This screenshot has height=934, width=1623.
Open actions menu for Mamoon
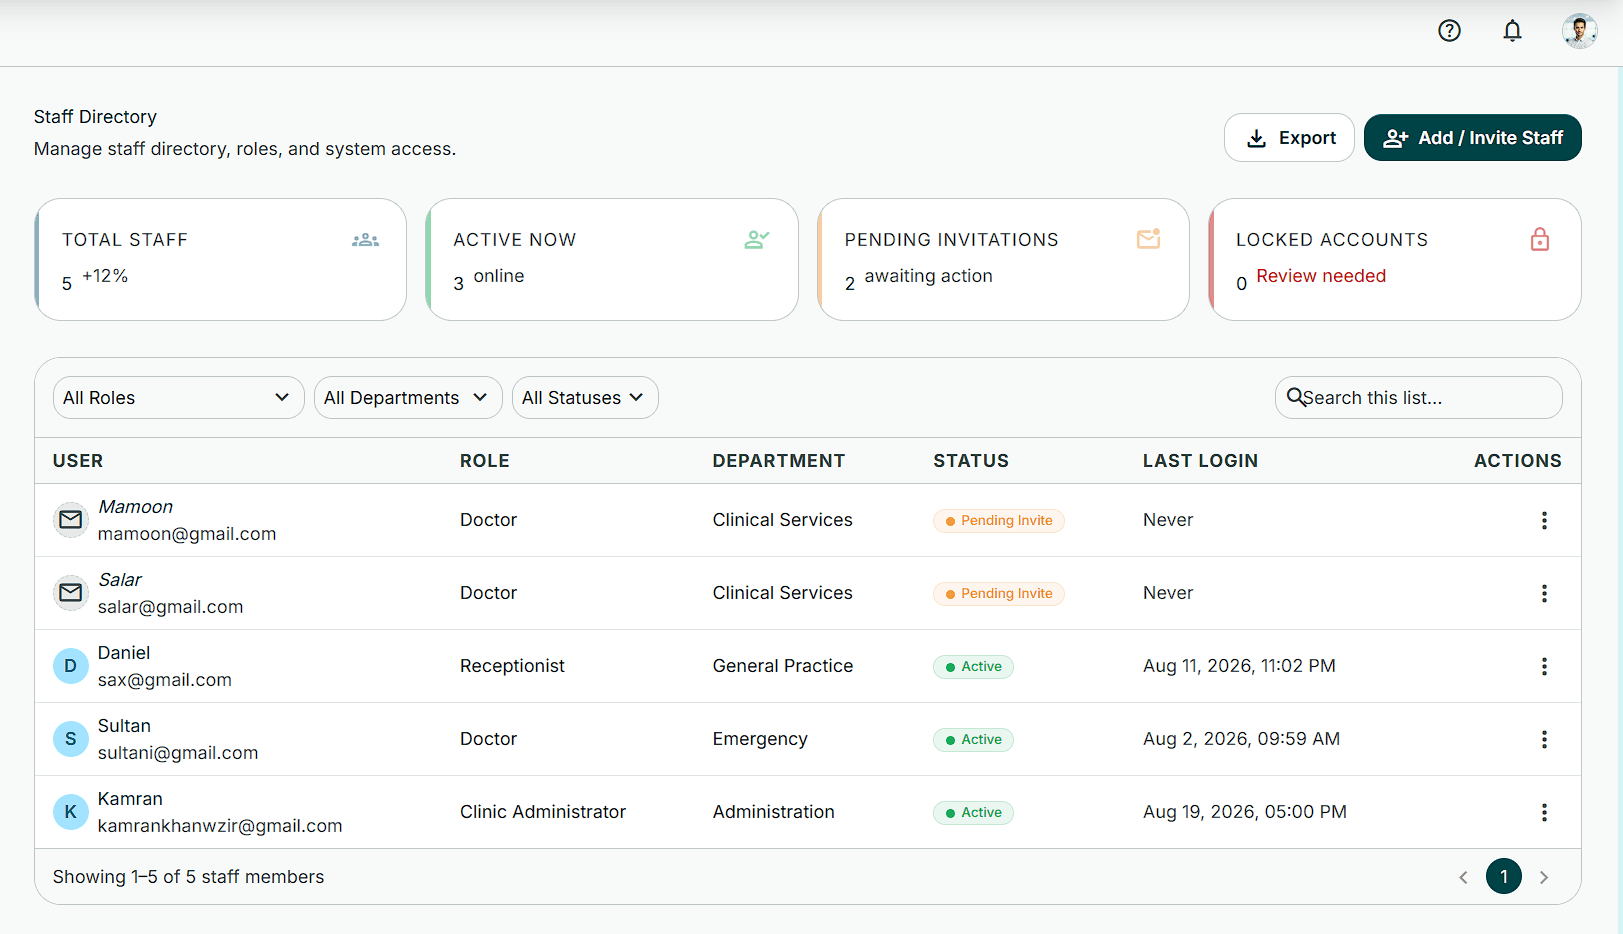pos(1544,520)
